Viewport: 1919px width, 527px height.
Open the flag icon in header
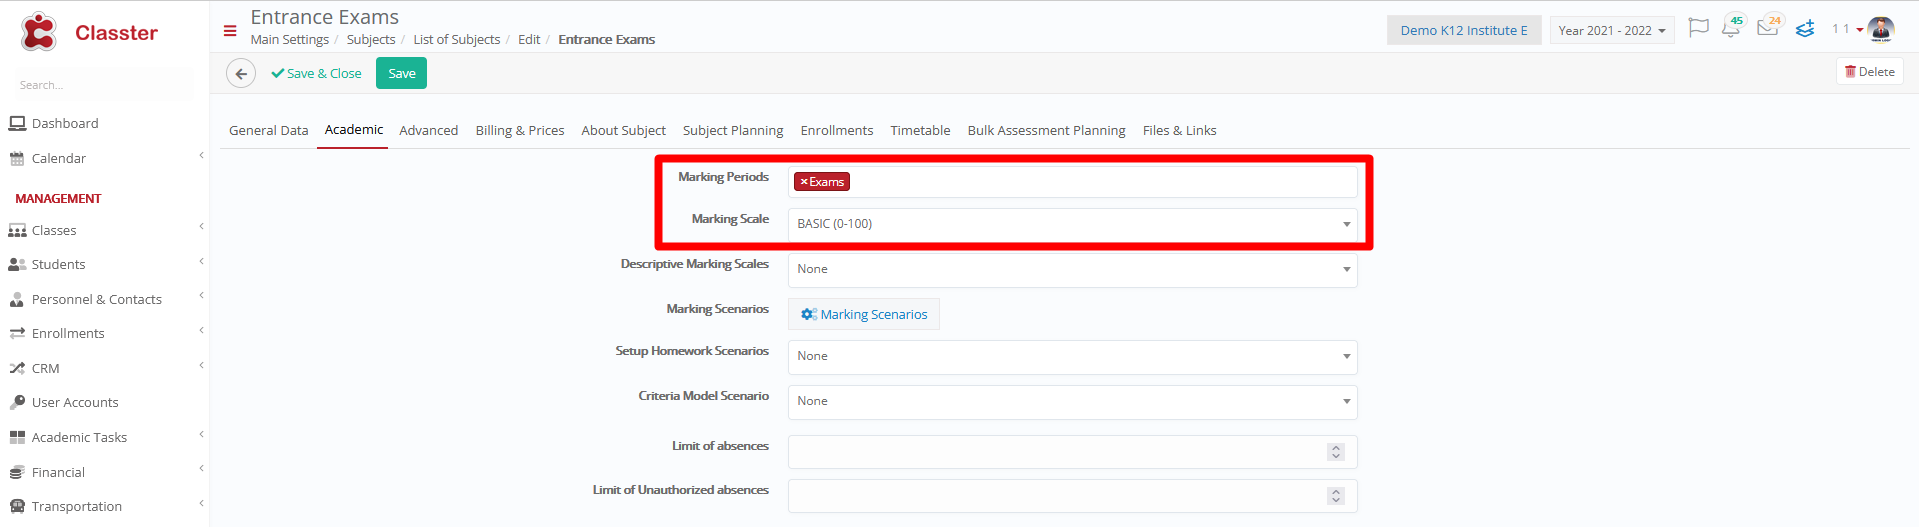click(1698, 29)
